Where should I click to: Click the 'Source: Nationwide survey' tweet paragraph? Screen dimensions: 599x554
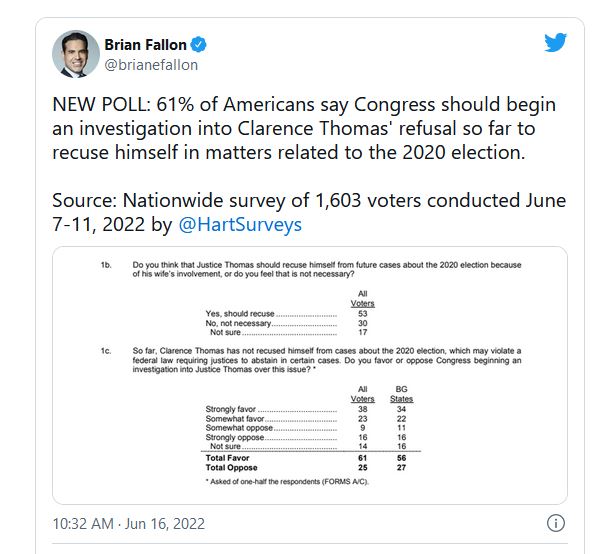309,212
